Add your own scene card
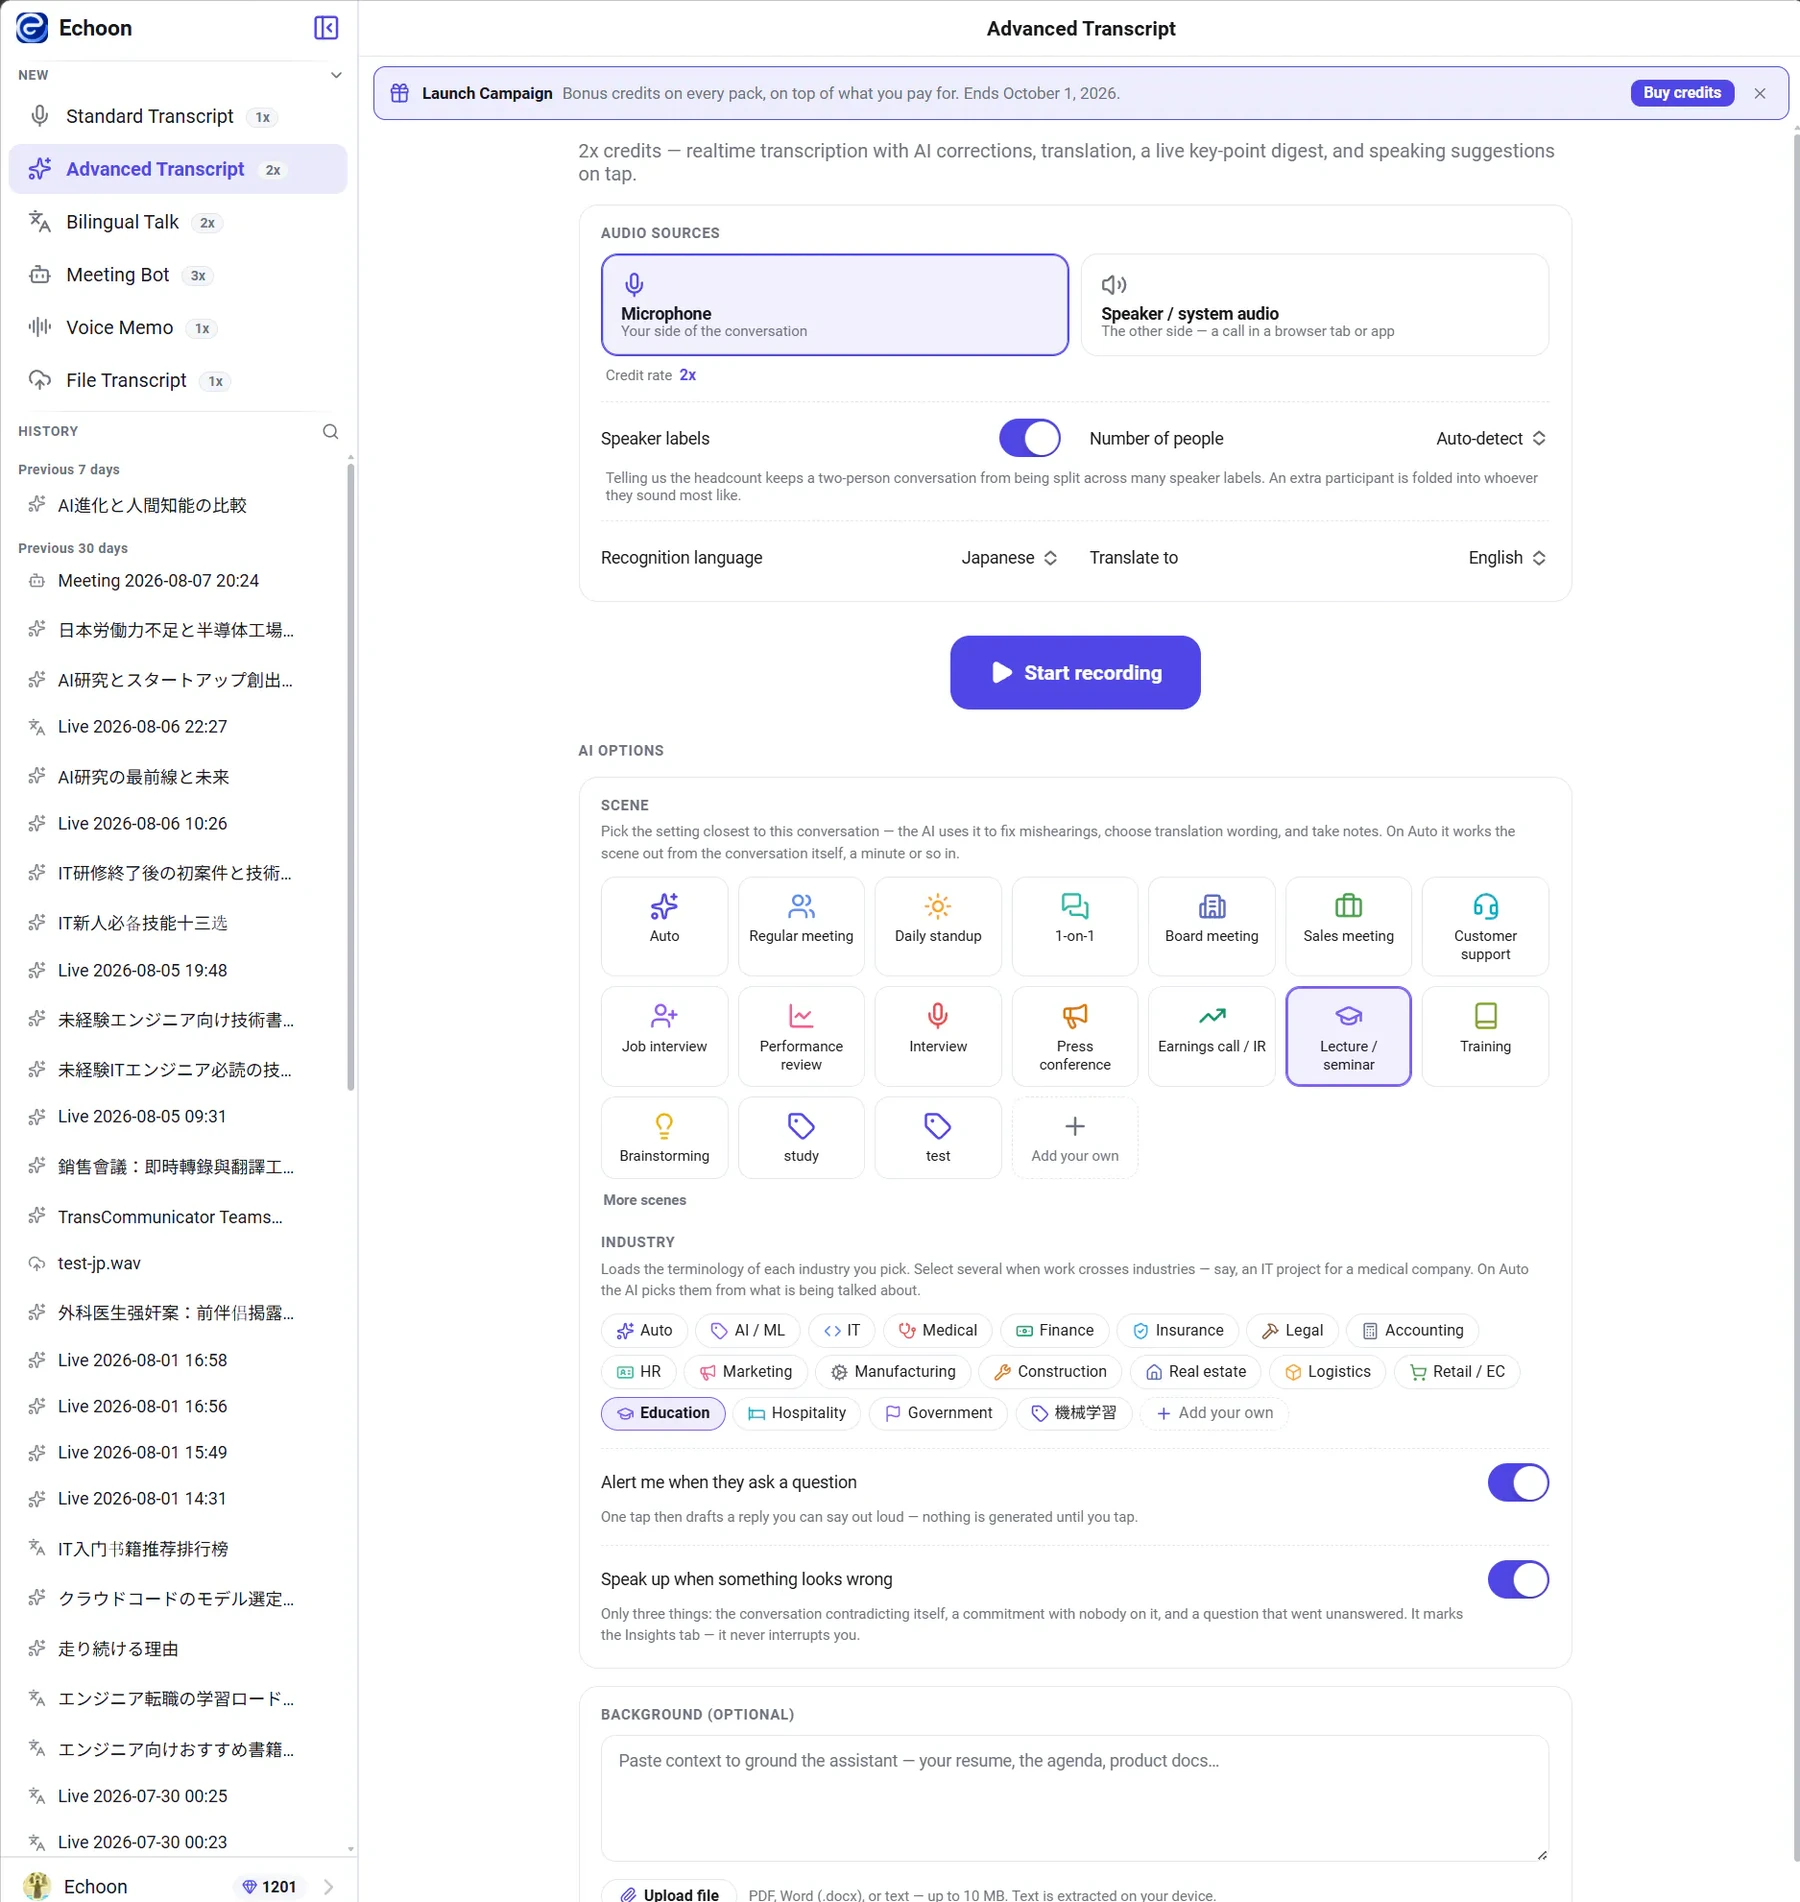 coord(1075,1138)
